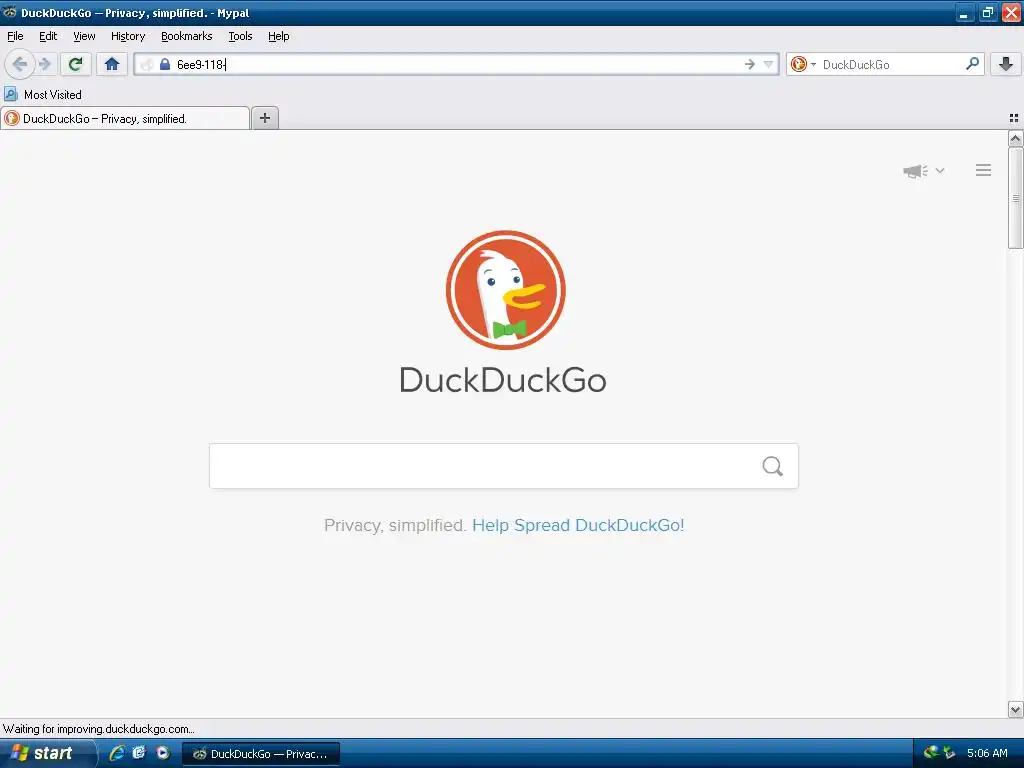The width and height of the screenshot is (1024, 768).
Task: Open a new tab with plus button
Action: (265, 118)
